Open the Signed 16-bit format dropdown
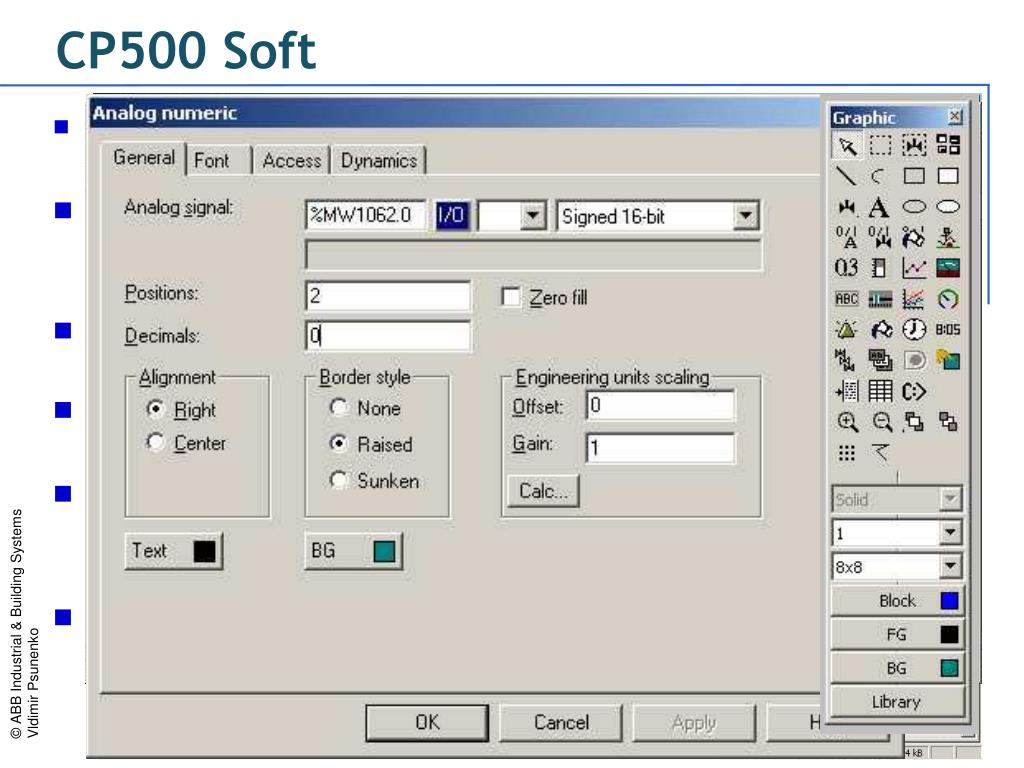1024x768 pixels. point(744,216)
